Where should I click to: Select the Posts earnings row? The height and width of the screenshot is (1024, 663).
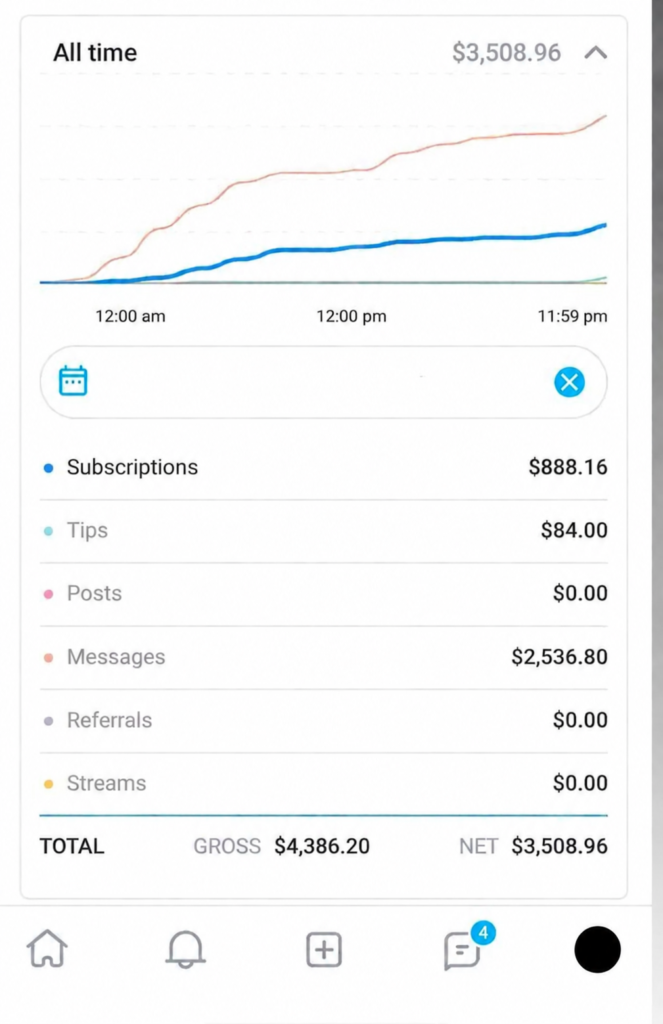tap(324, 594)
